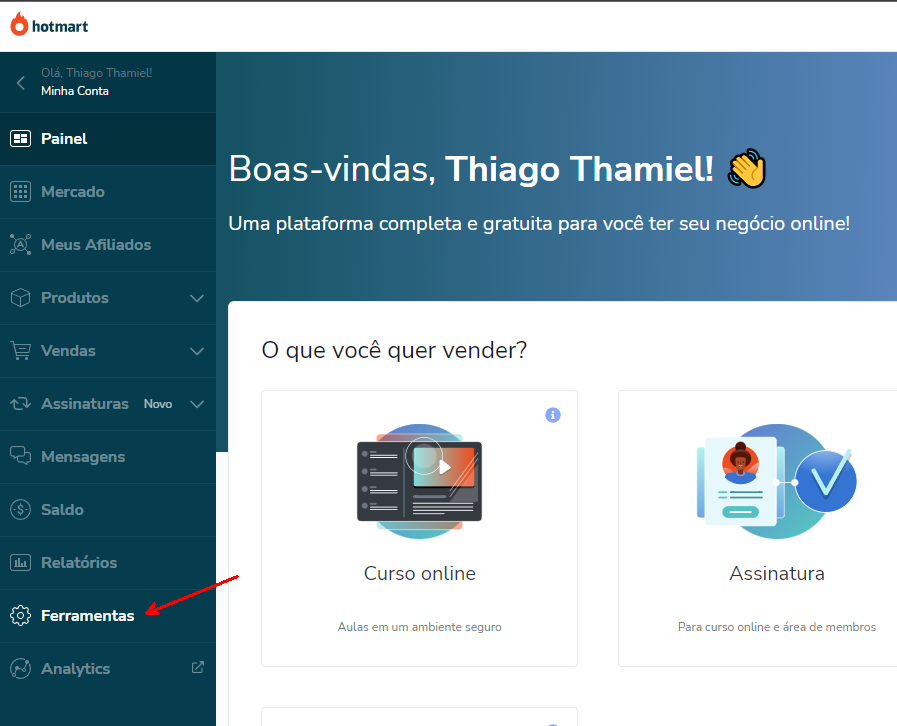Click the Saldo dollar coin icon
The image size is (897, 726).
(x=20, y=510)
